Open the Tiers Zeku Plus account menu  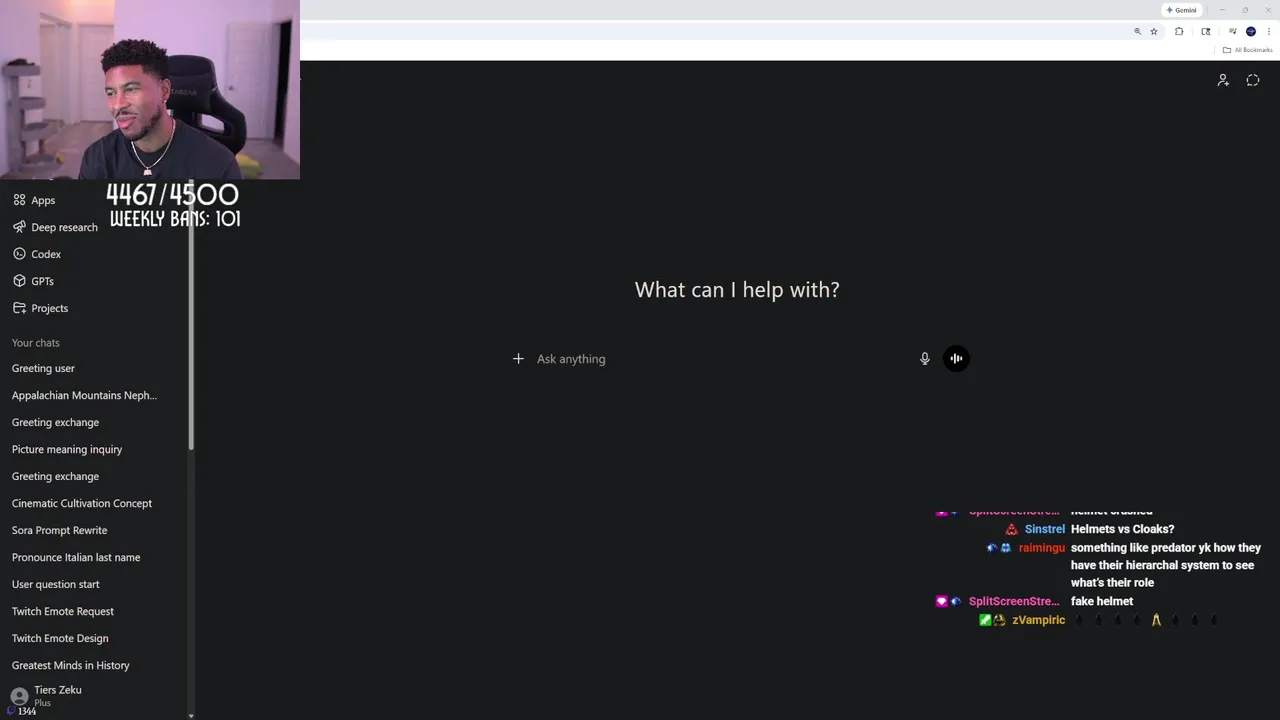pos(58,695)
